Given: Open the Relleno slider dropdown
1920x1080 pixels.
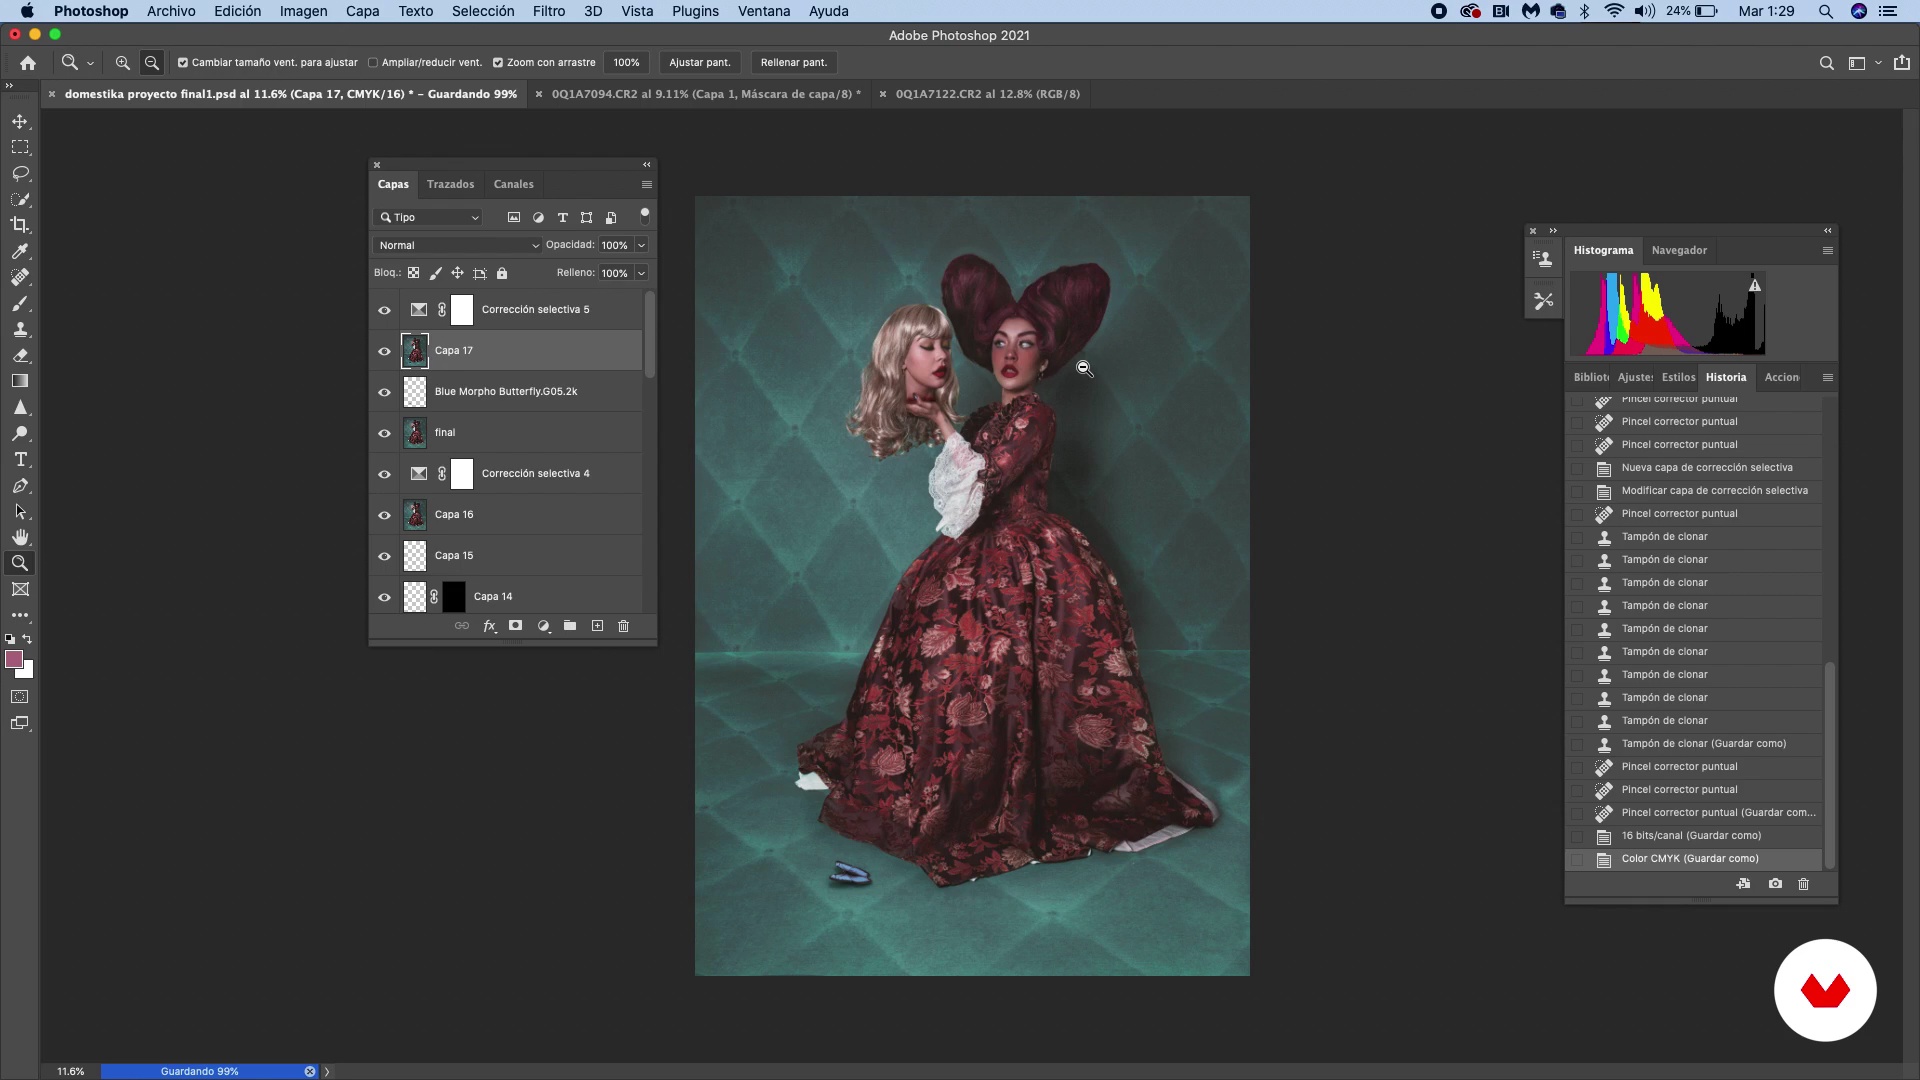Looking at the screenshot, I should click(x=641, y=273).
